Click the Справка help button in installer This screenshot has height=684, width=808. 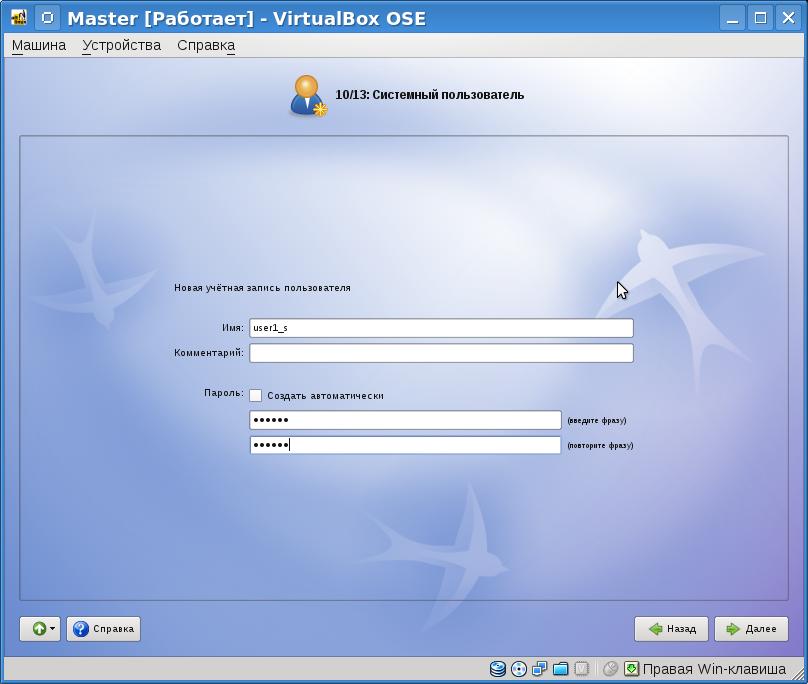point(104,629)
